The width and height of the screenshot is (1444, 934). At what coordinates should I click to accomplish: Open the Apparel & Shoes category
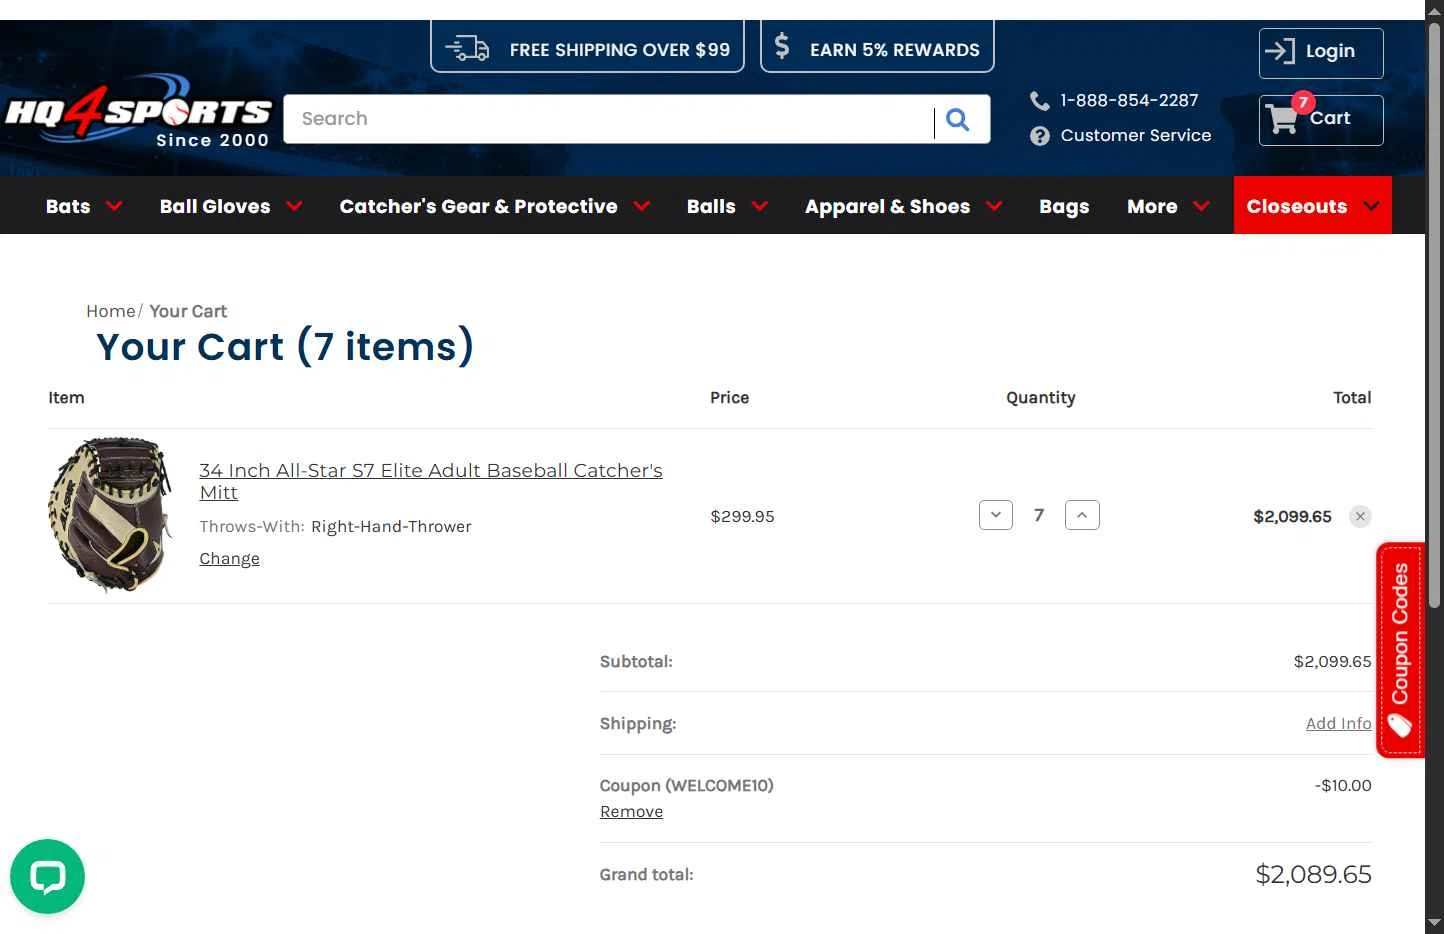(x=887, y=206)
